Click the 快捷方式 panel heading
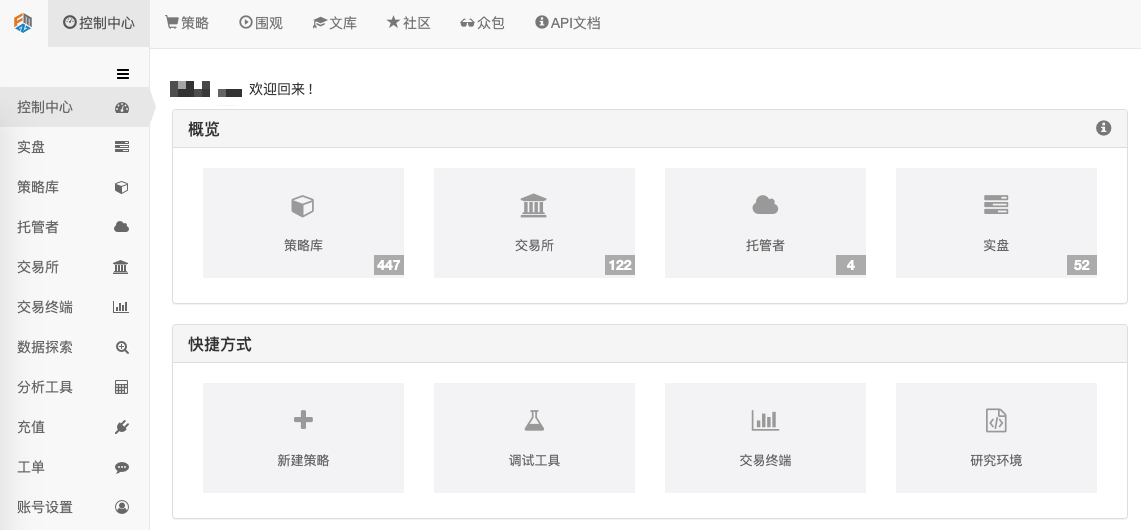The width and height of the screenshot is (1141, 530). [220, 344]
